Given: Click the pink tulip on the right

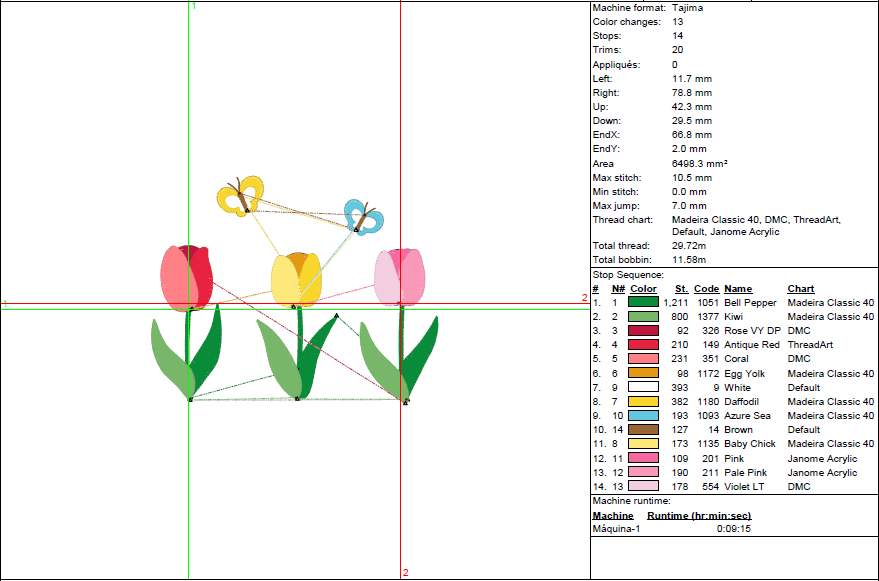Looking at the screenshot, I should coord(400,277).
